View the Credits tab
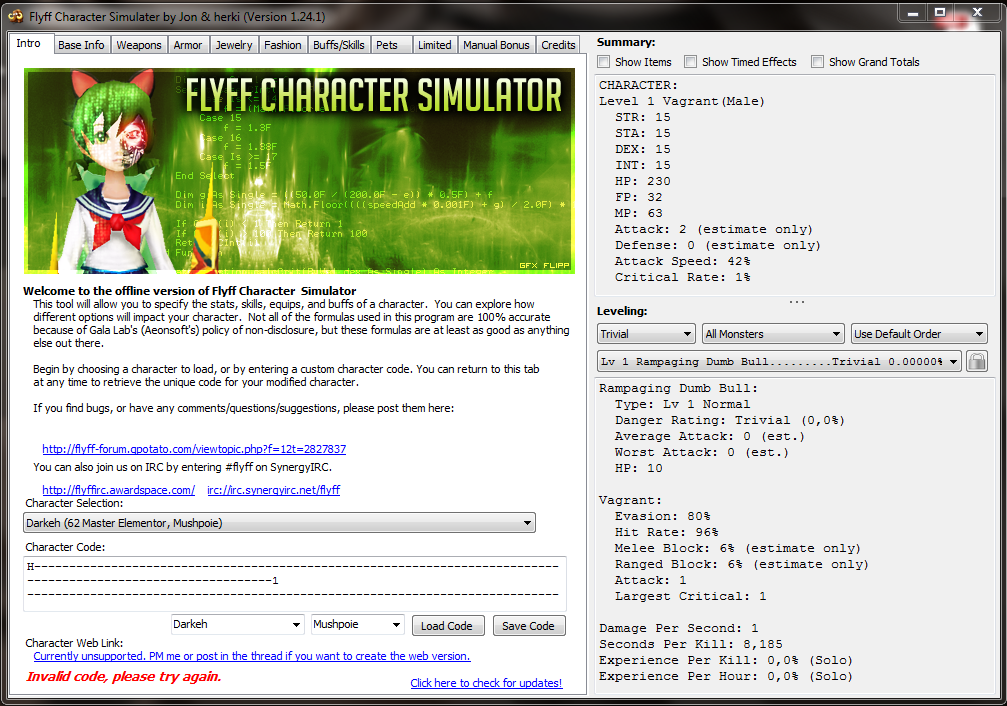Screen dimensions: 1007x706 coord(558,45)
